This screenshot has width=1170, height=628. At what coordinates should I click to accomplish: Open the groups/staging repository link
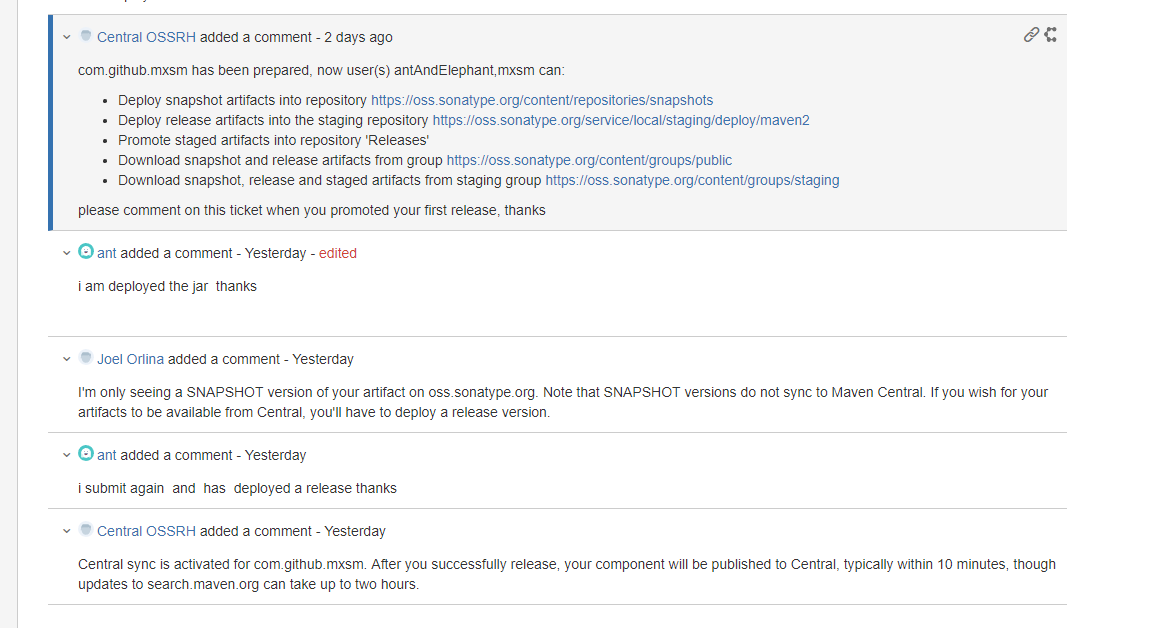click(692, 180)
